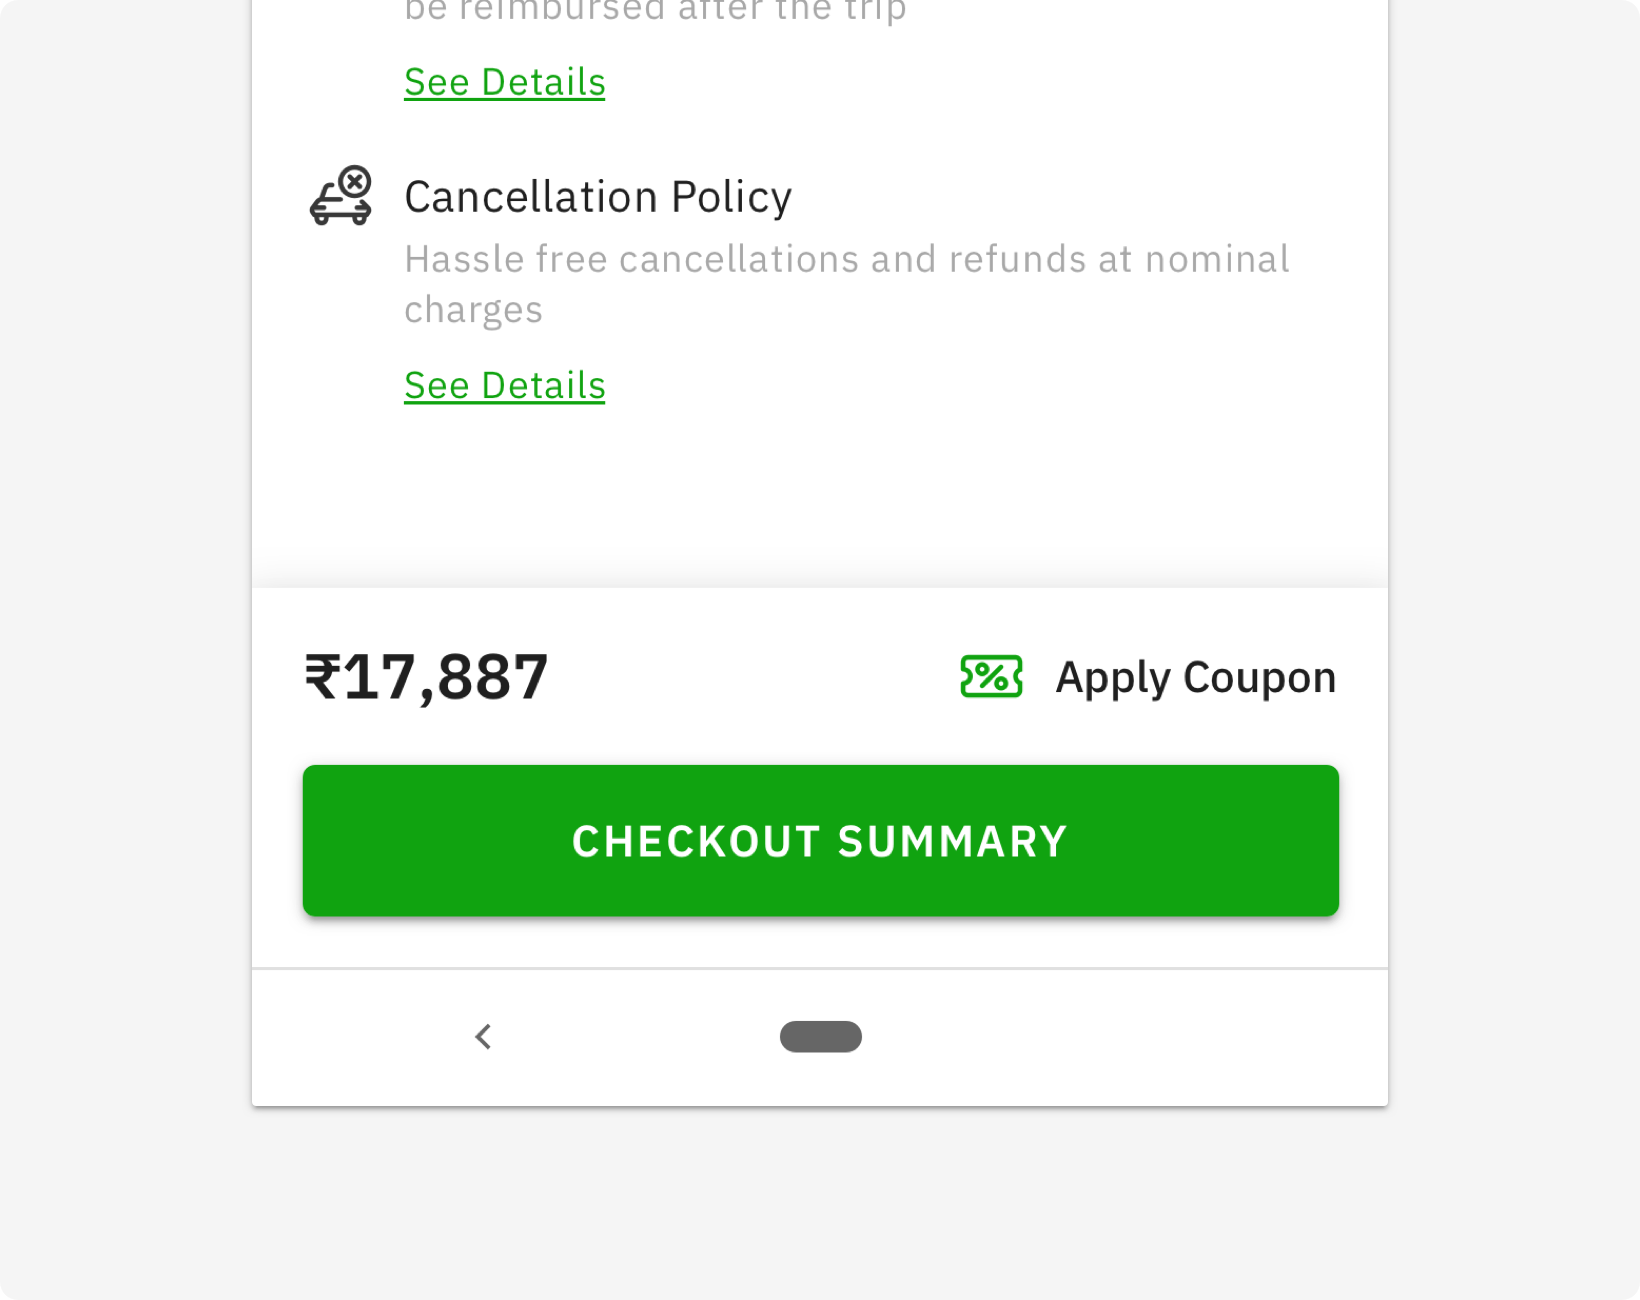Viewport: 1640px width, 1300px height.
Task: Tap the word CHECKOUT on the green button
Action: coord(696,842)
